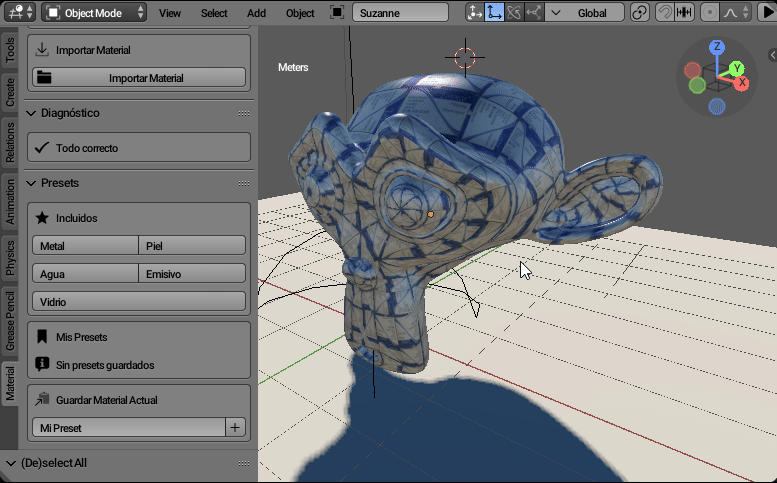
Task: Open the Select menu
Action: 214,13
